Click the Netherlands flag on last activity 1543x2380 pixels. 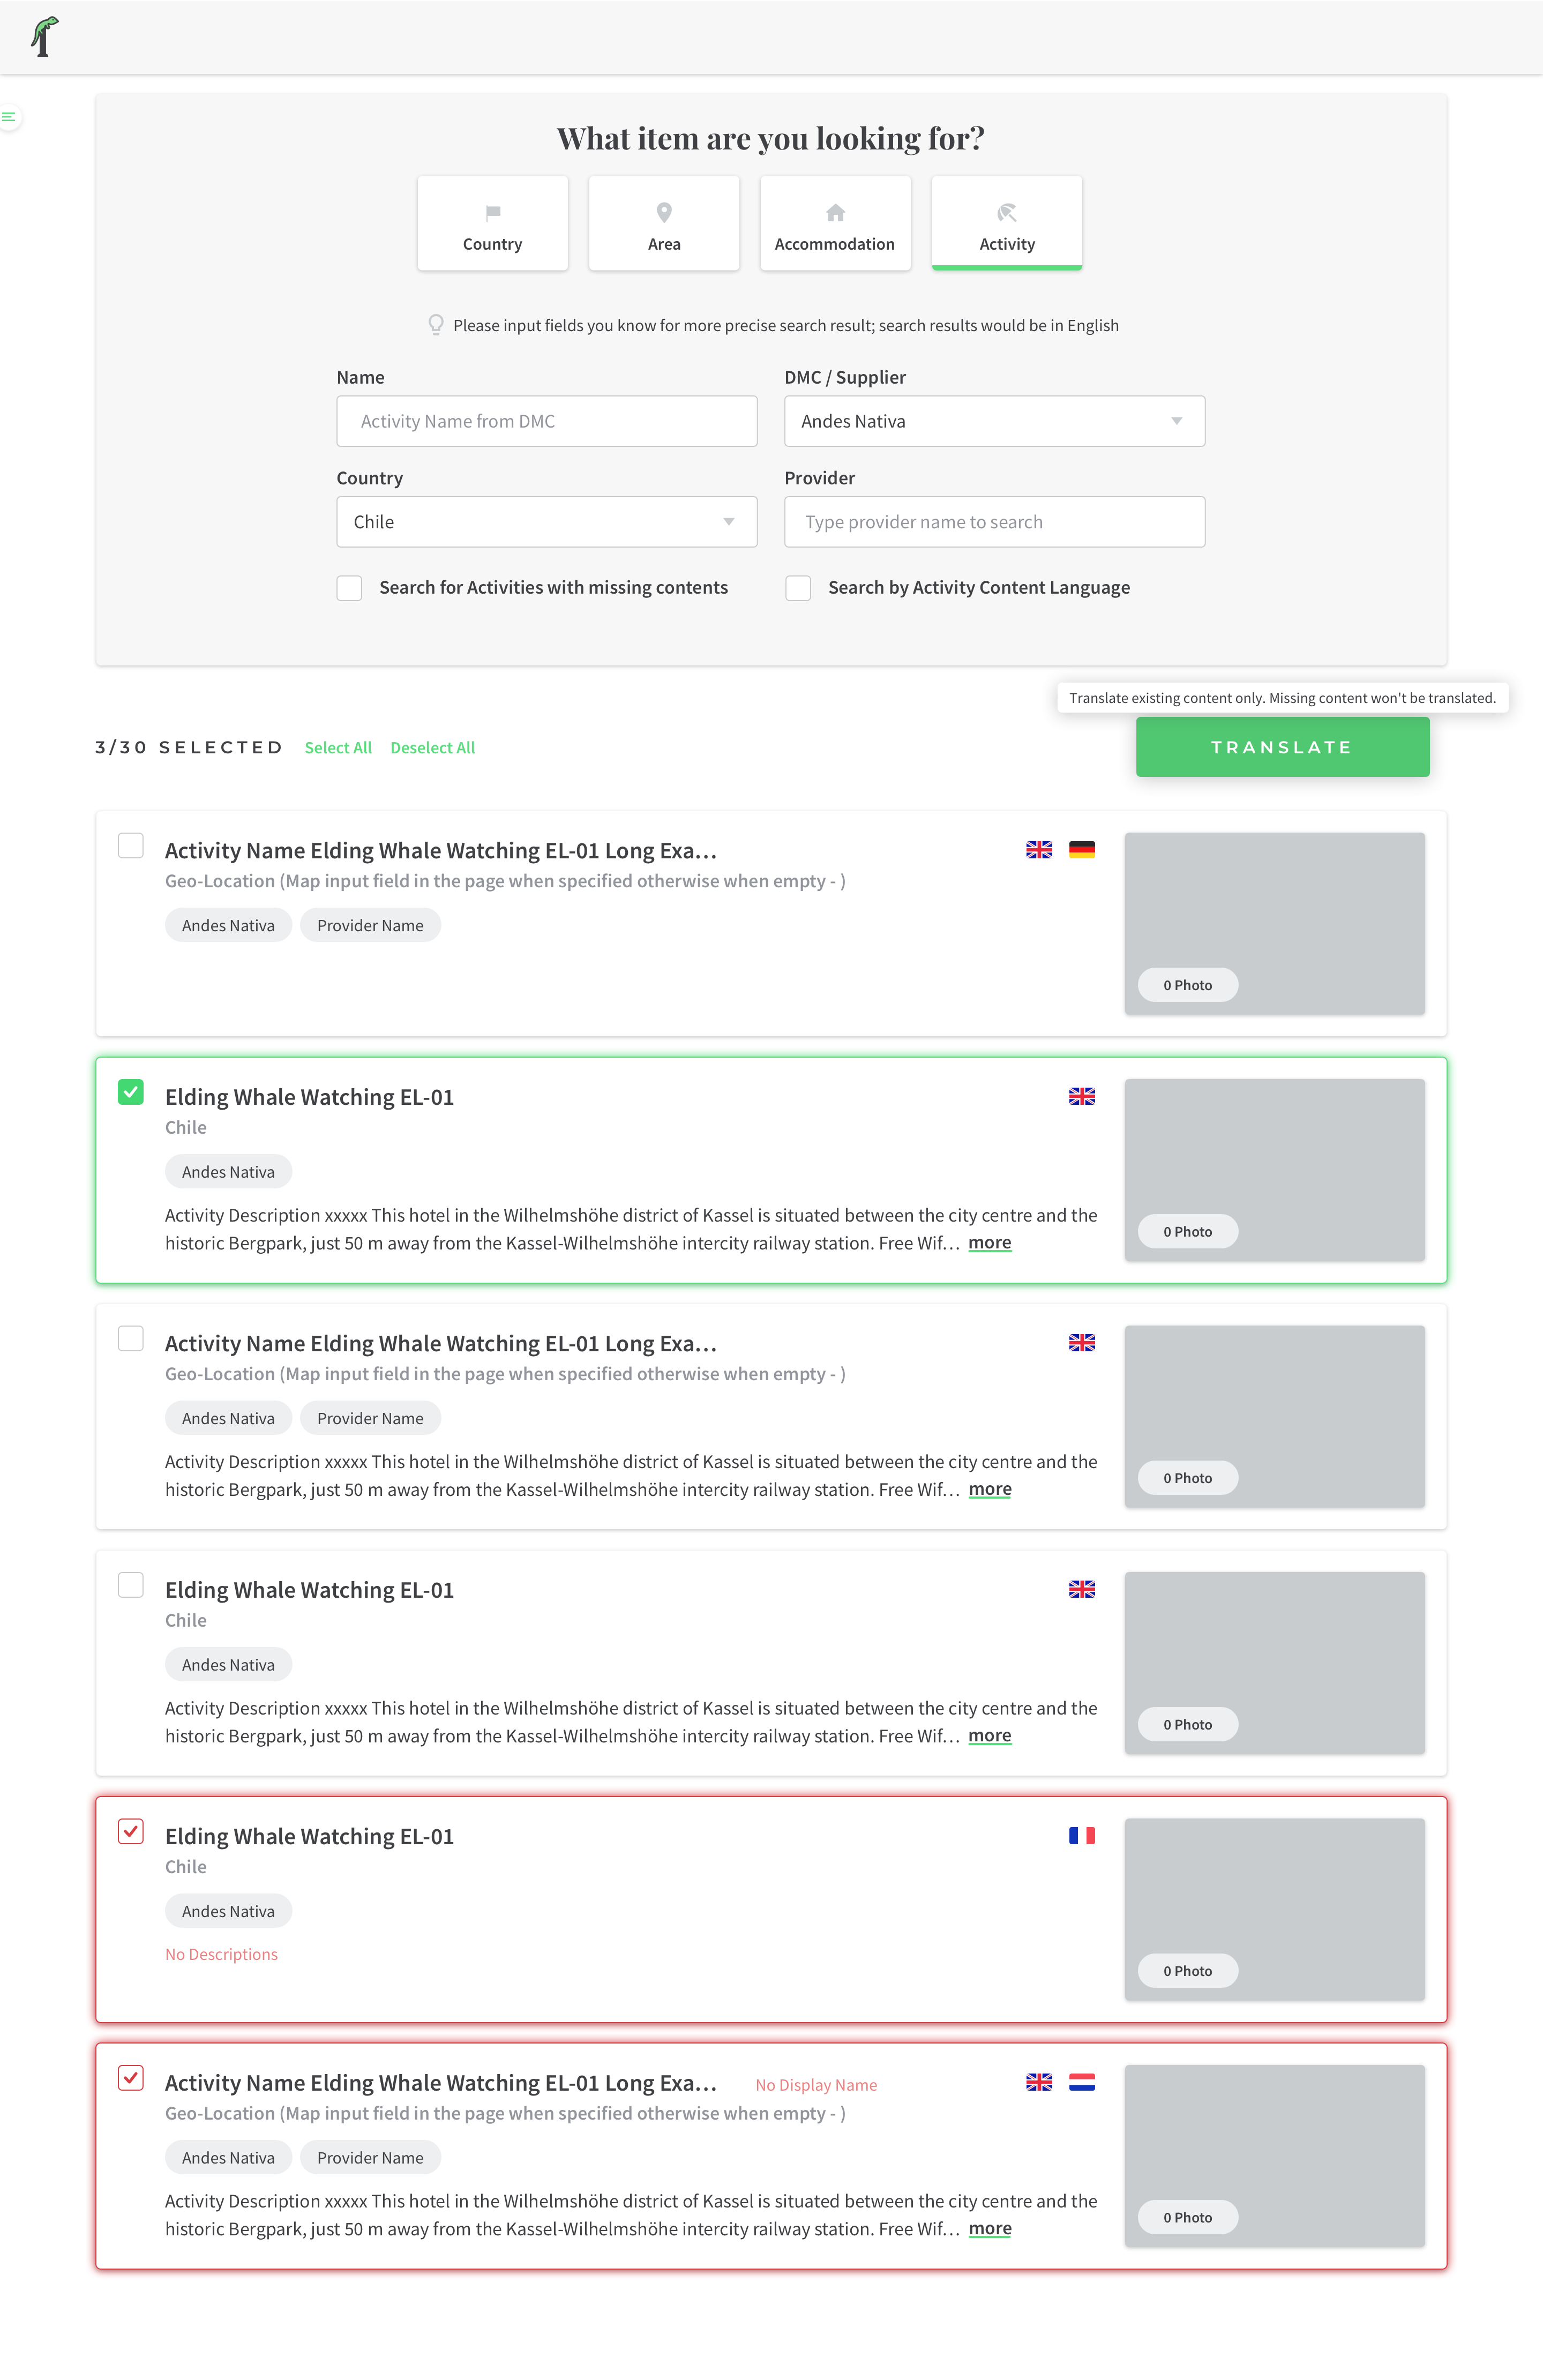[1081, 2082]
